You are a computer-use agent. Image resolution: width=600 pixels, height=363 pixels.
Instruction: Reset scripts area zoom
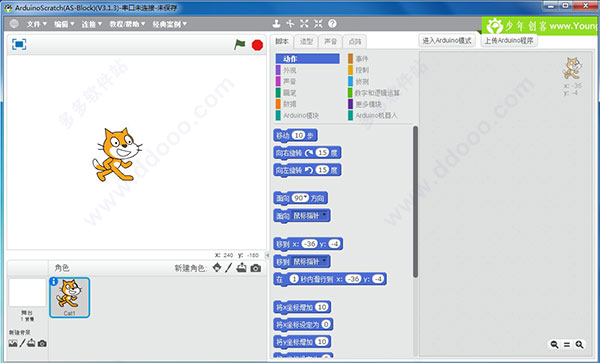(567, 344)
